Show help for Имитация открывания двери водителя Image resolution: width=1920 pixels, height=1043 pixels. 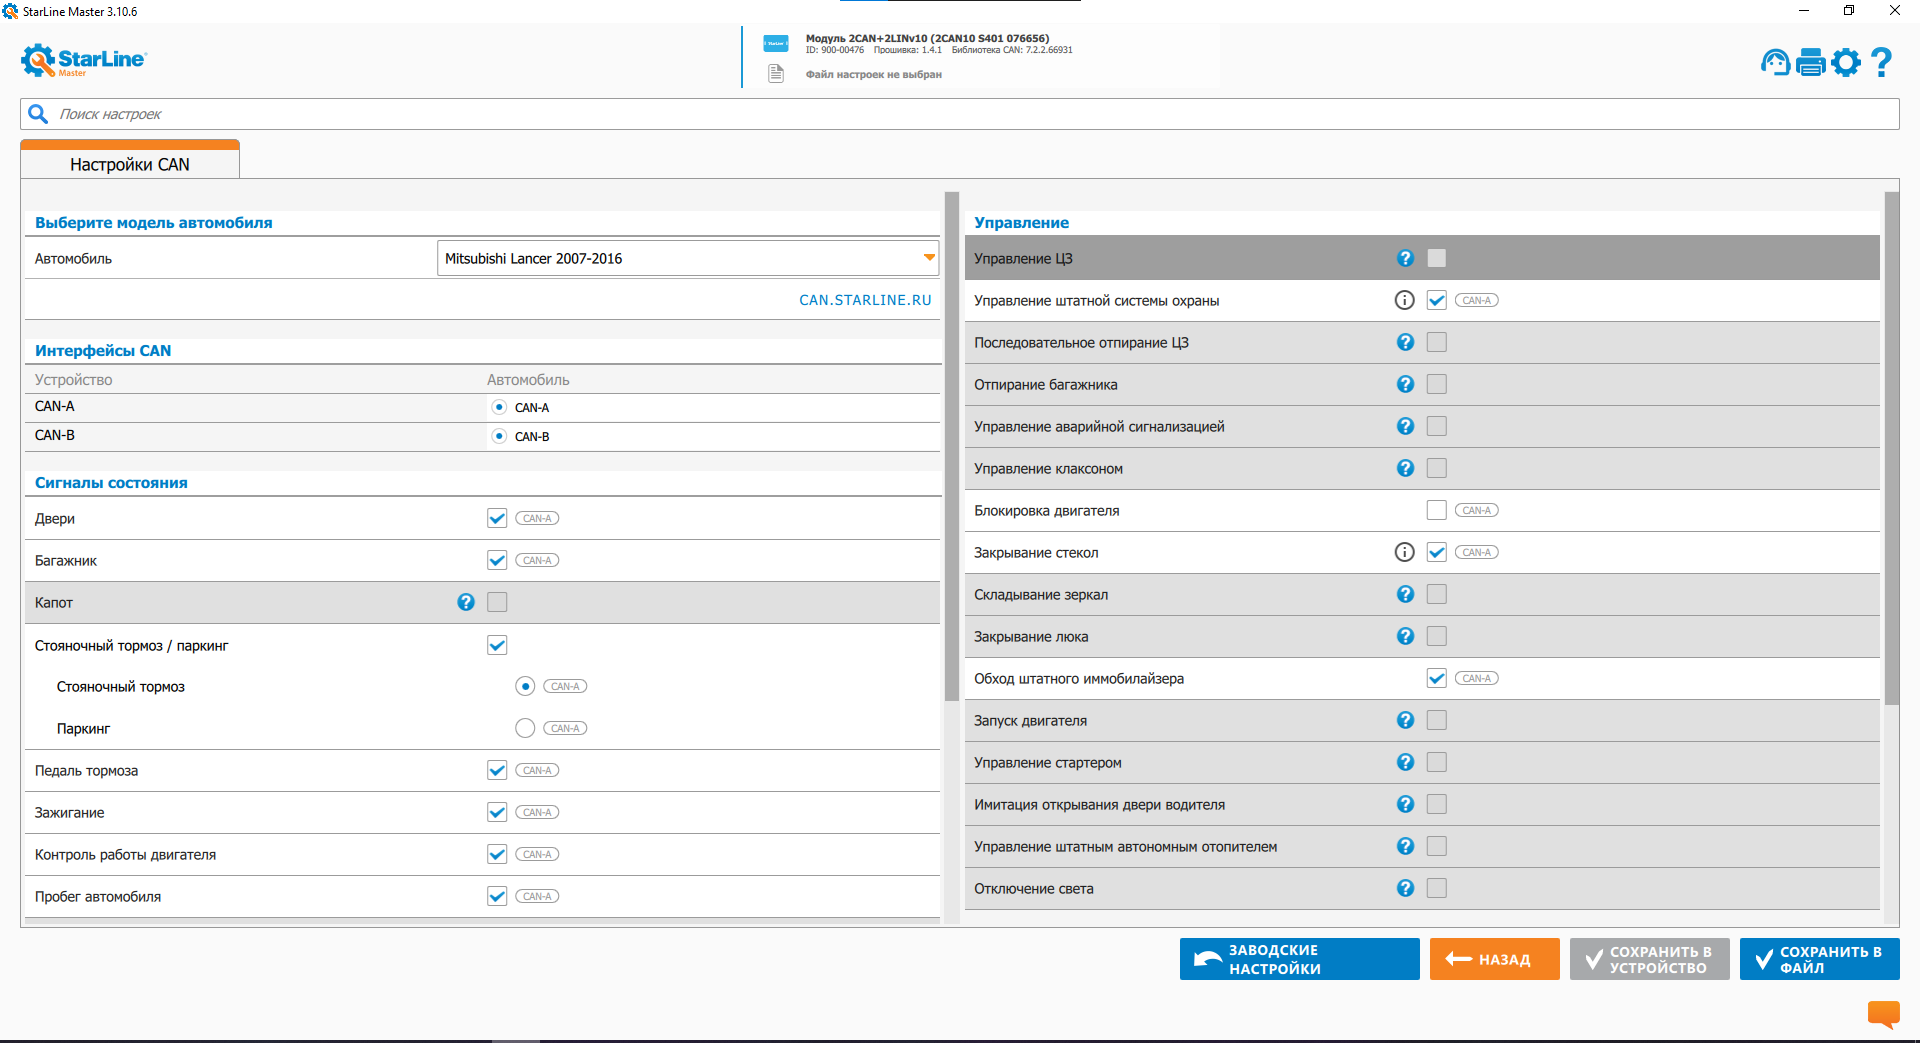point(1405,804)
